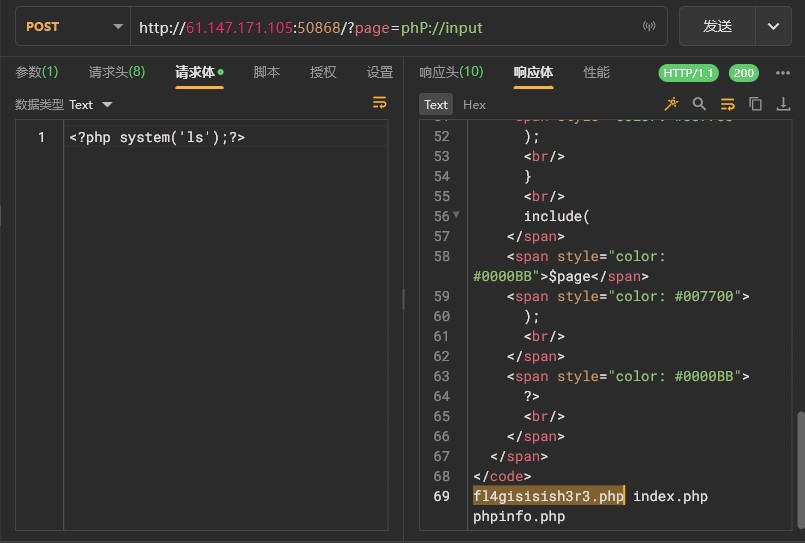Open the three-dot more options menu

coord(782,73)
